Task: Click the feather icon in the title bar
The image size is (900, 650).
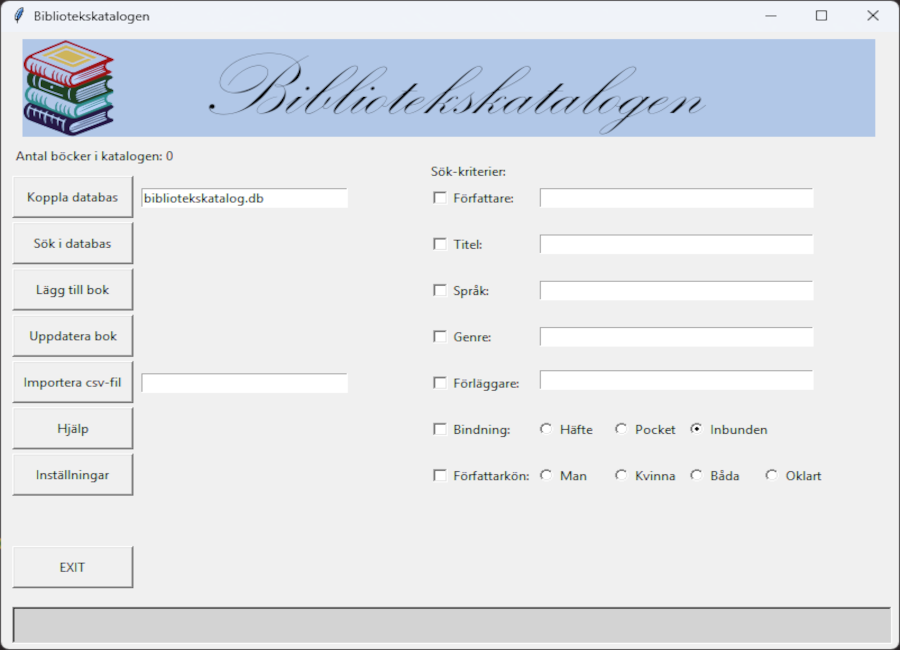Action: pyautogui.click(x=19, y=16)
